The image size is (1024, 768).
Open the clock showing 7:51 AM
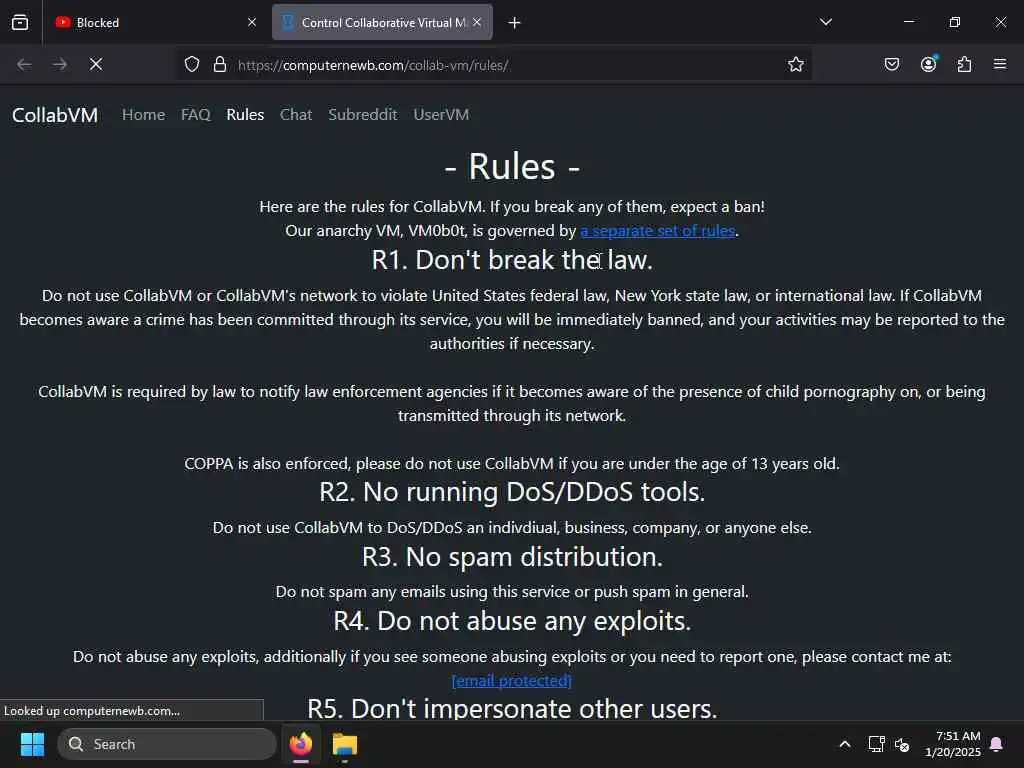point(953,744)
